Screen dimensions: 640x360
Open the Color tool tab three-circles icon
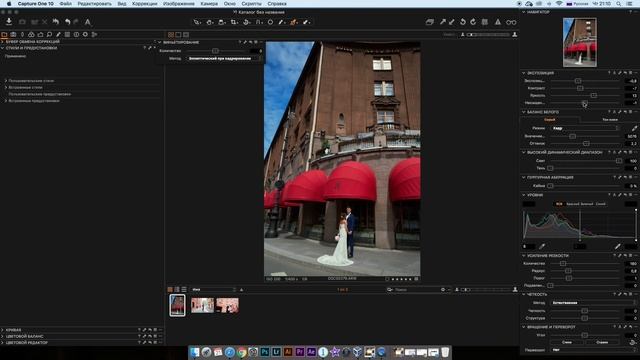tap(31, 35)
